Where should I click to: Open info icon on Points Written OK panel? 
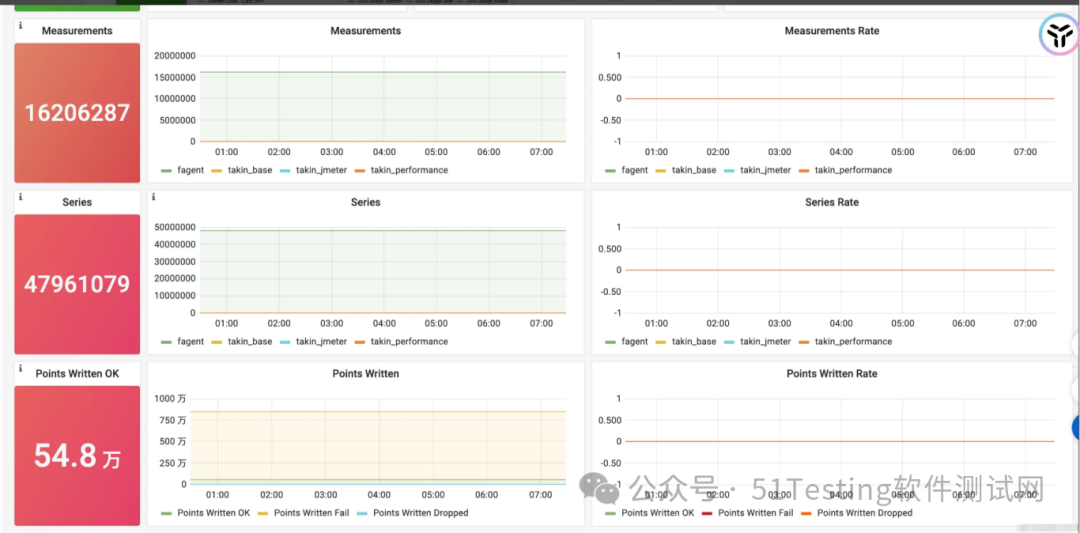coord(21,368)
